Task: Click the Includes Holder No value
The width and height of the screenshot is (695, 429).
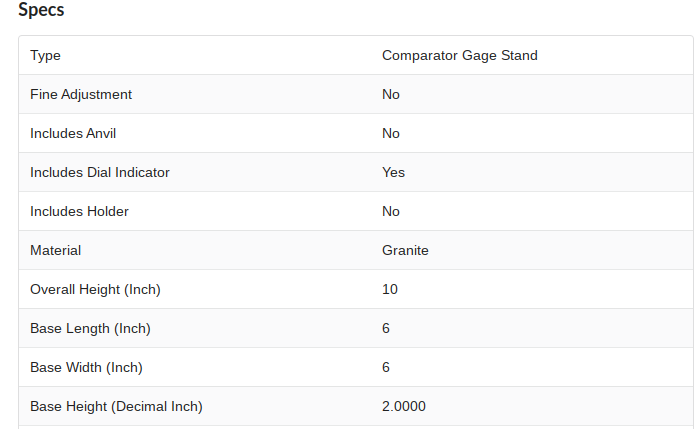Action: (391, 212)
